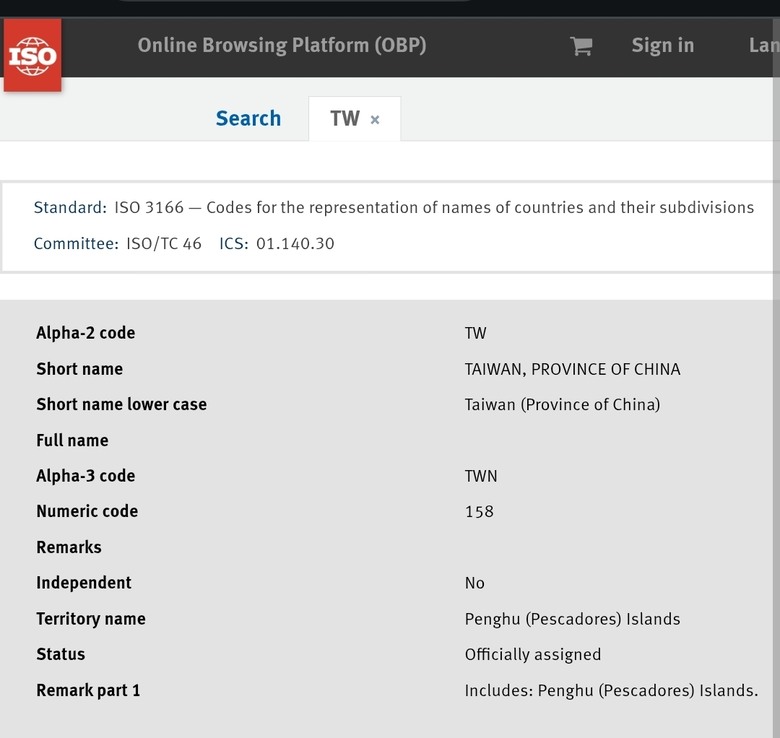Image resolution: width=780 pixels, height=738 pixels.
Task: Click the Remark part 1 label
Action: [x=88, y=690]
